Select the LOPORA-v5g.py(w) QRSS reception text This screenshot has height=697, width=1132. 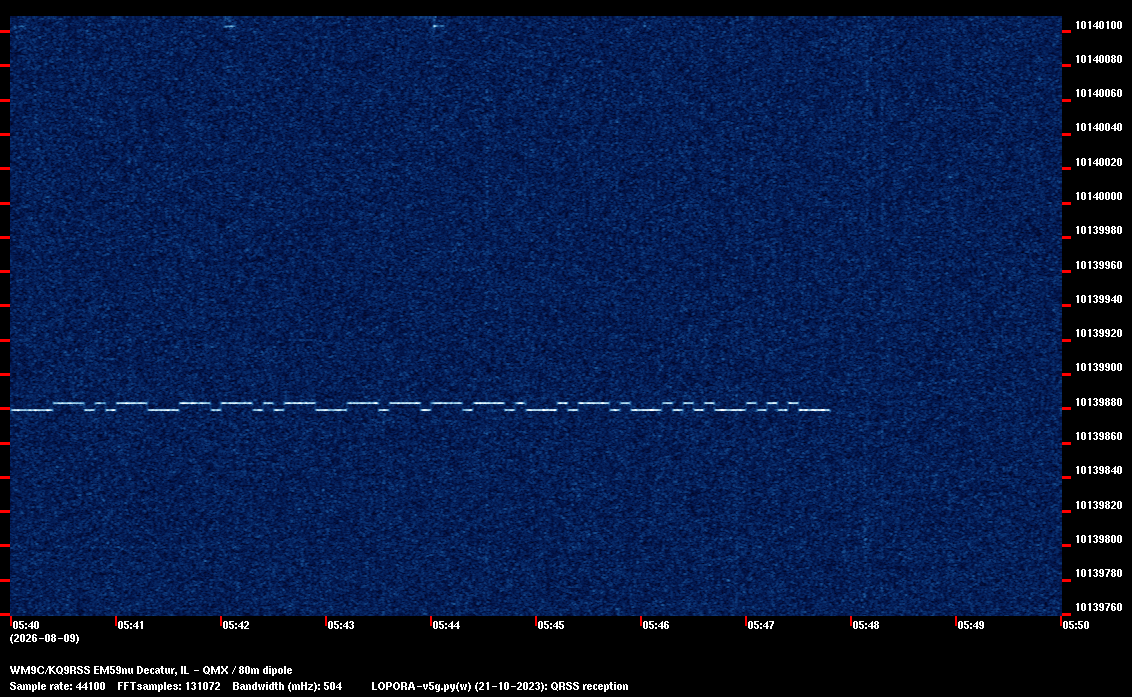(x=500, y=686)
